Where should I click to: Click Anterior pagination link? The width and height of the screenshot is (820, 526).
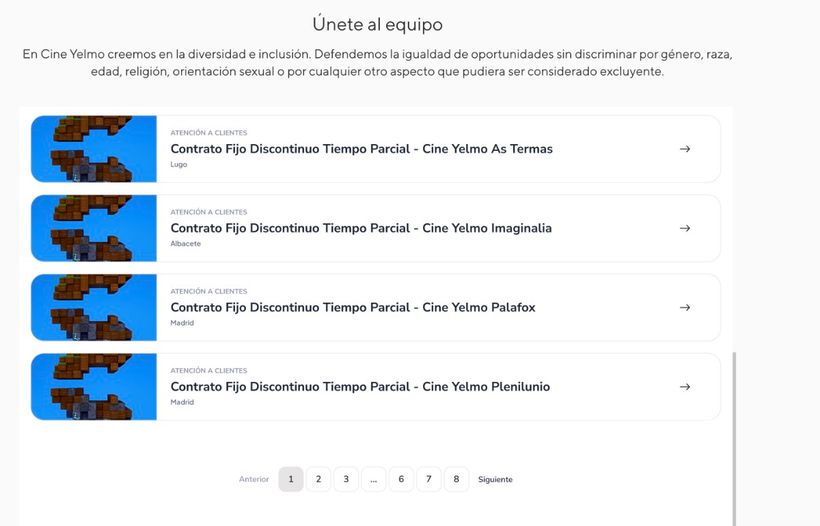(254, 479)
